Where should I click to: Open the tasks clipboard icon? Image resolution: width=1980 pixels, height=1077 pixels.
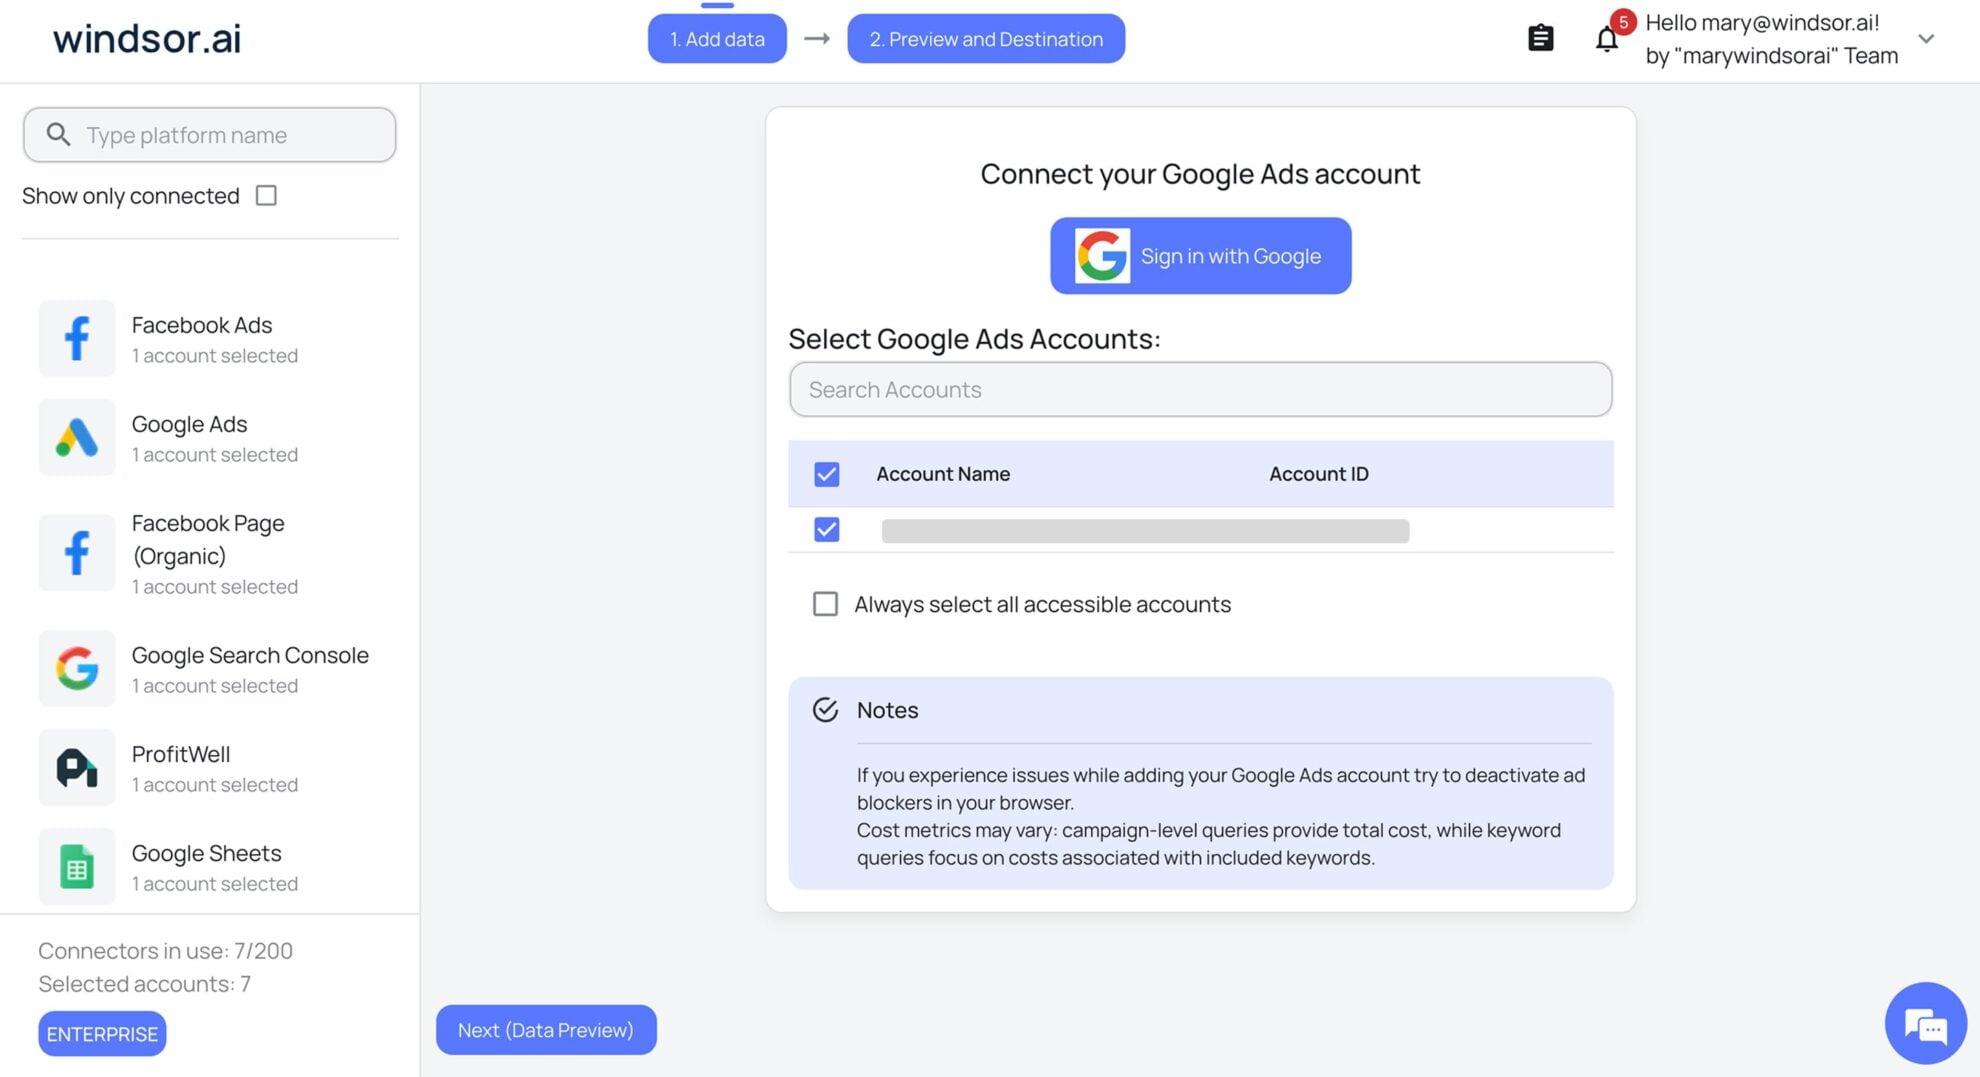(x=1540, y=37)
